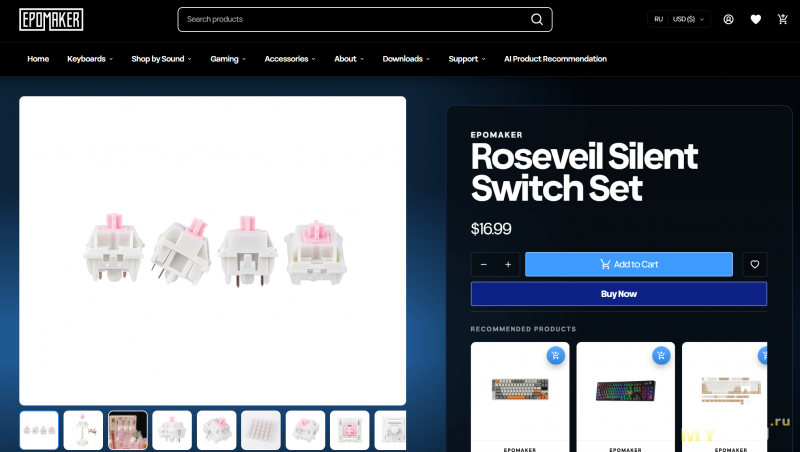Open the wishlist heart icon in header

[x=756, y=19]
